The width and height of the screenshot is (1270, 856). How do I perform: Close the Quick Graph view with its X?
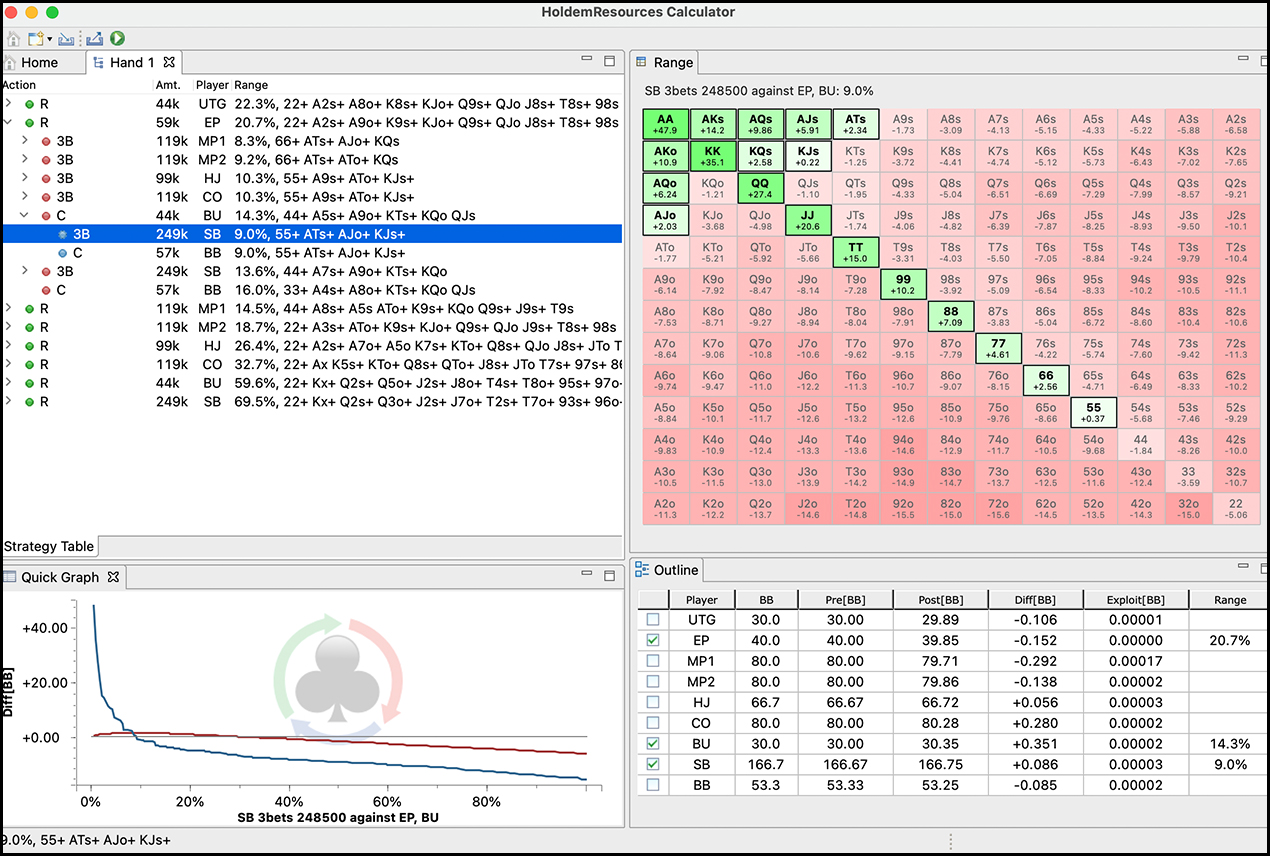click(x=113, y=577)
